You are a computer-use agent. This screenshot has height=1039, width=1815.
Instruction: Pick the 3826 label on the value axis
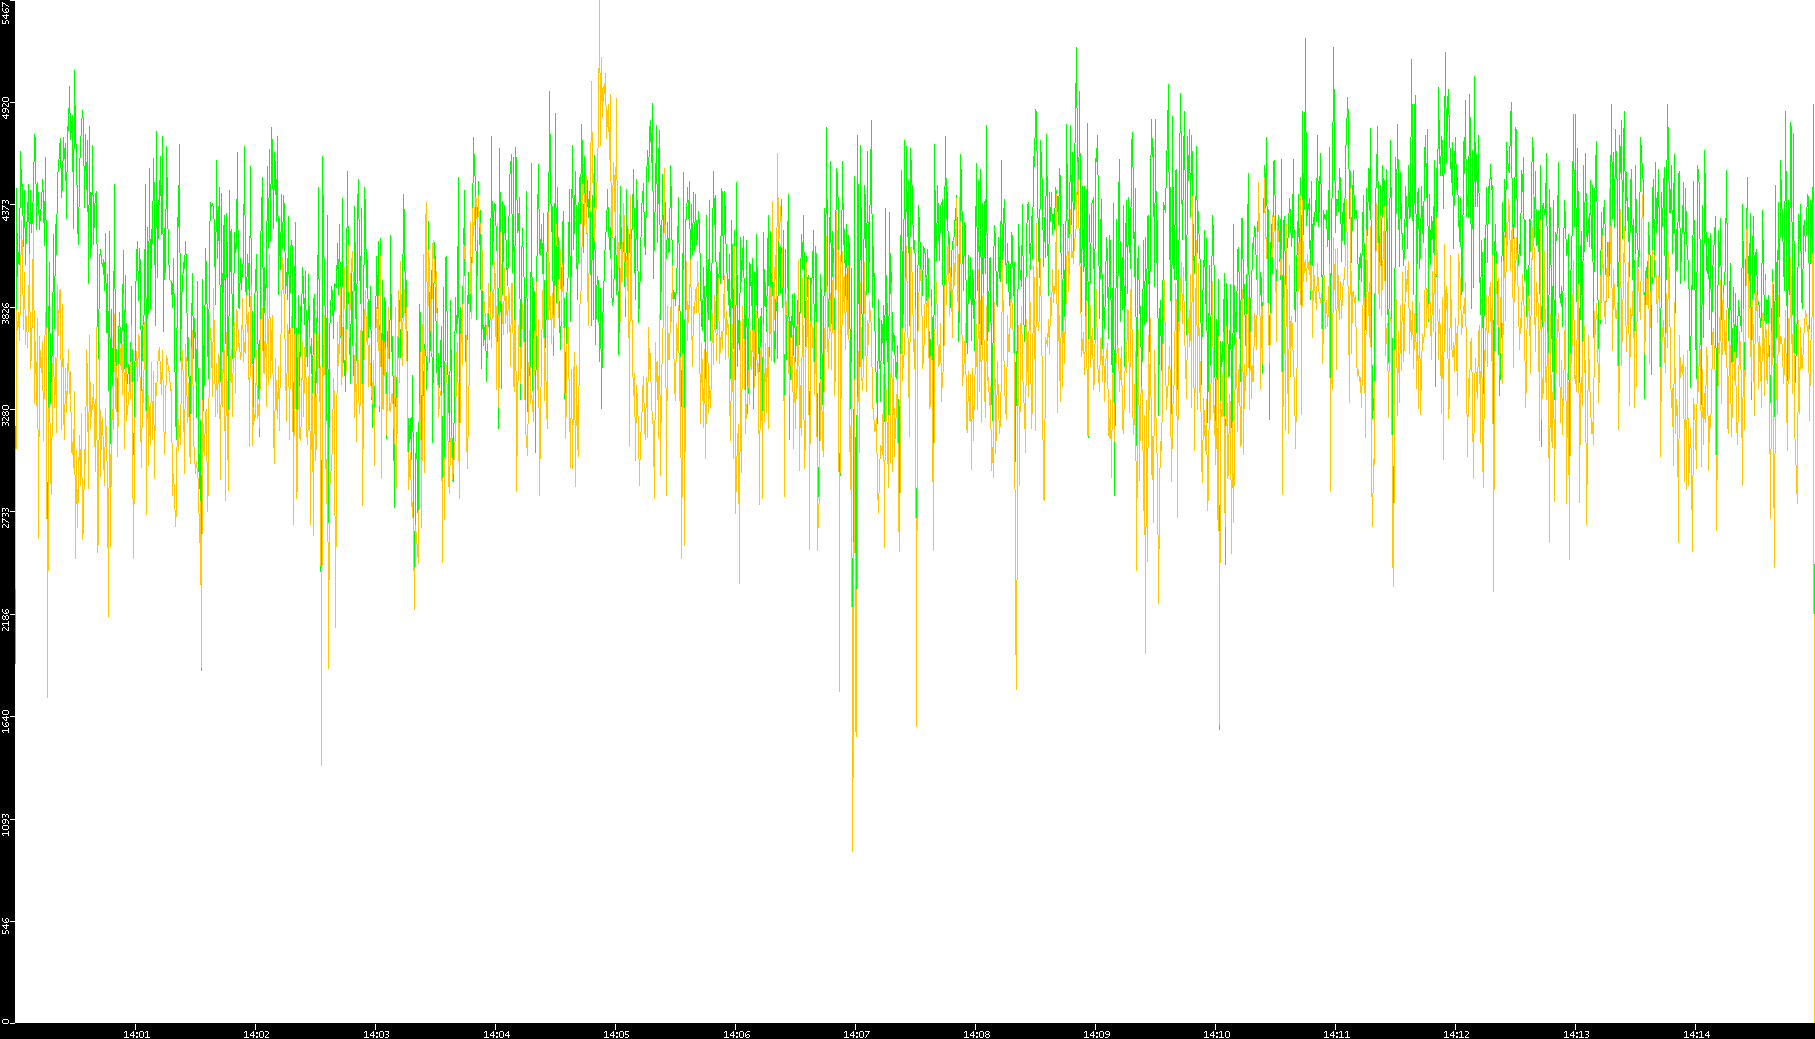[x=6, y=313]
